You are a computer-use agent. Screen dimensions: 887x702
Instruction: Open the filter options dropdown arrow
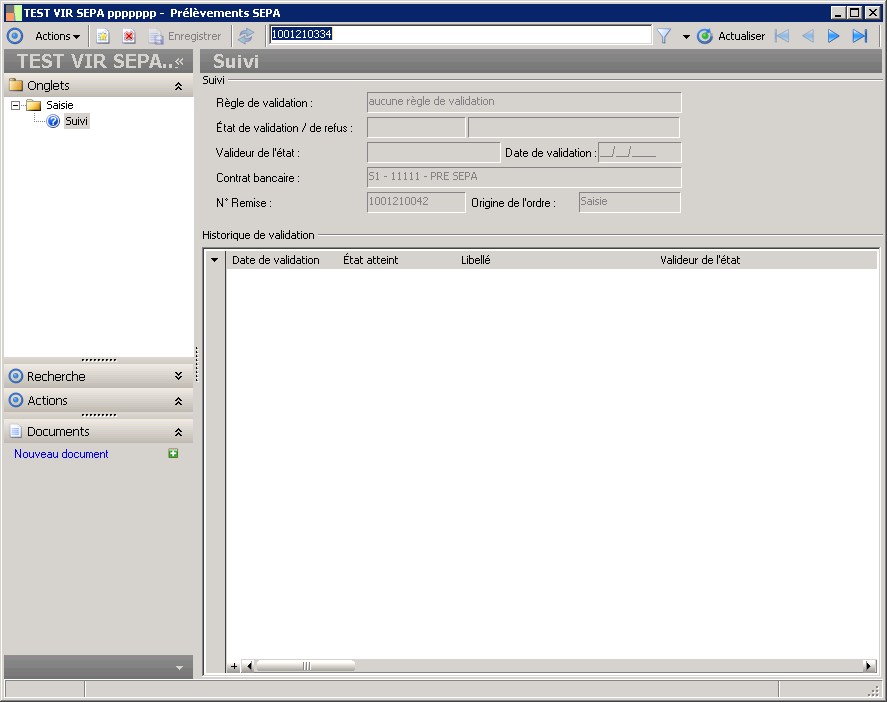click(686, 37)
